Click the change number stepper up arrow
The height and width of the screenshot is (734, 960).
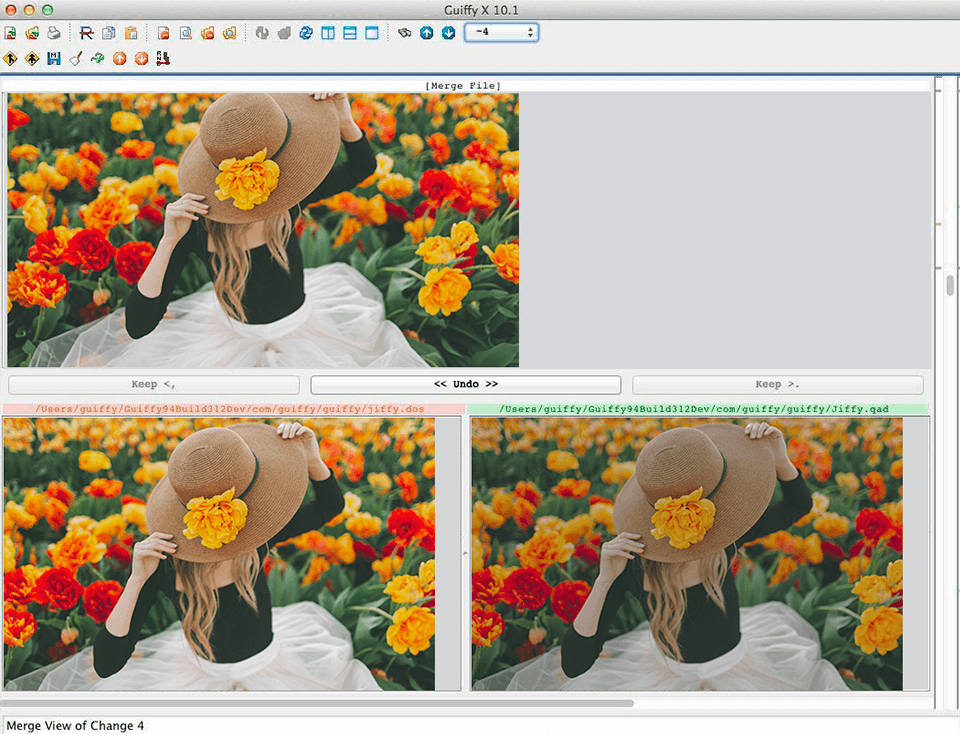(530, 28)
